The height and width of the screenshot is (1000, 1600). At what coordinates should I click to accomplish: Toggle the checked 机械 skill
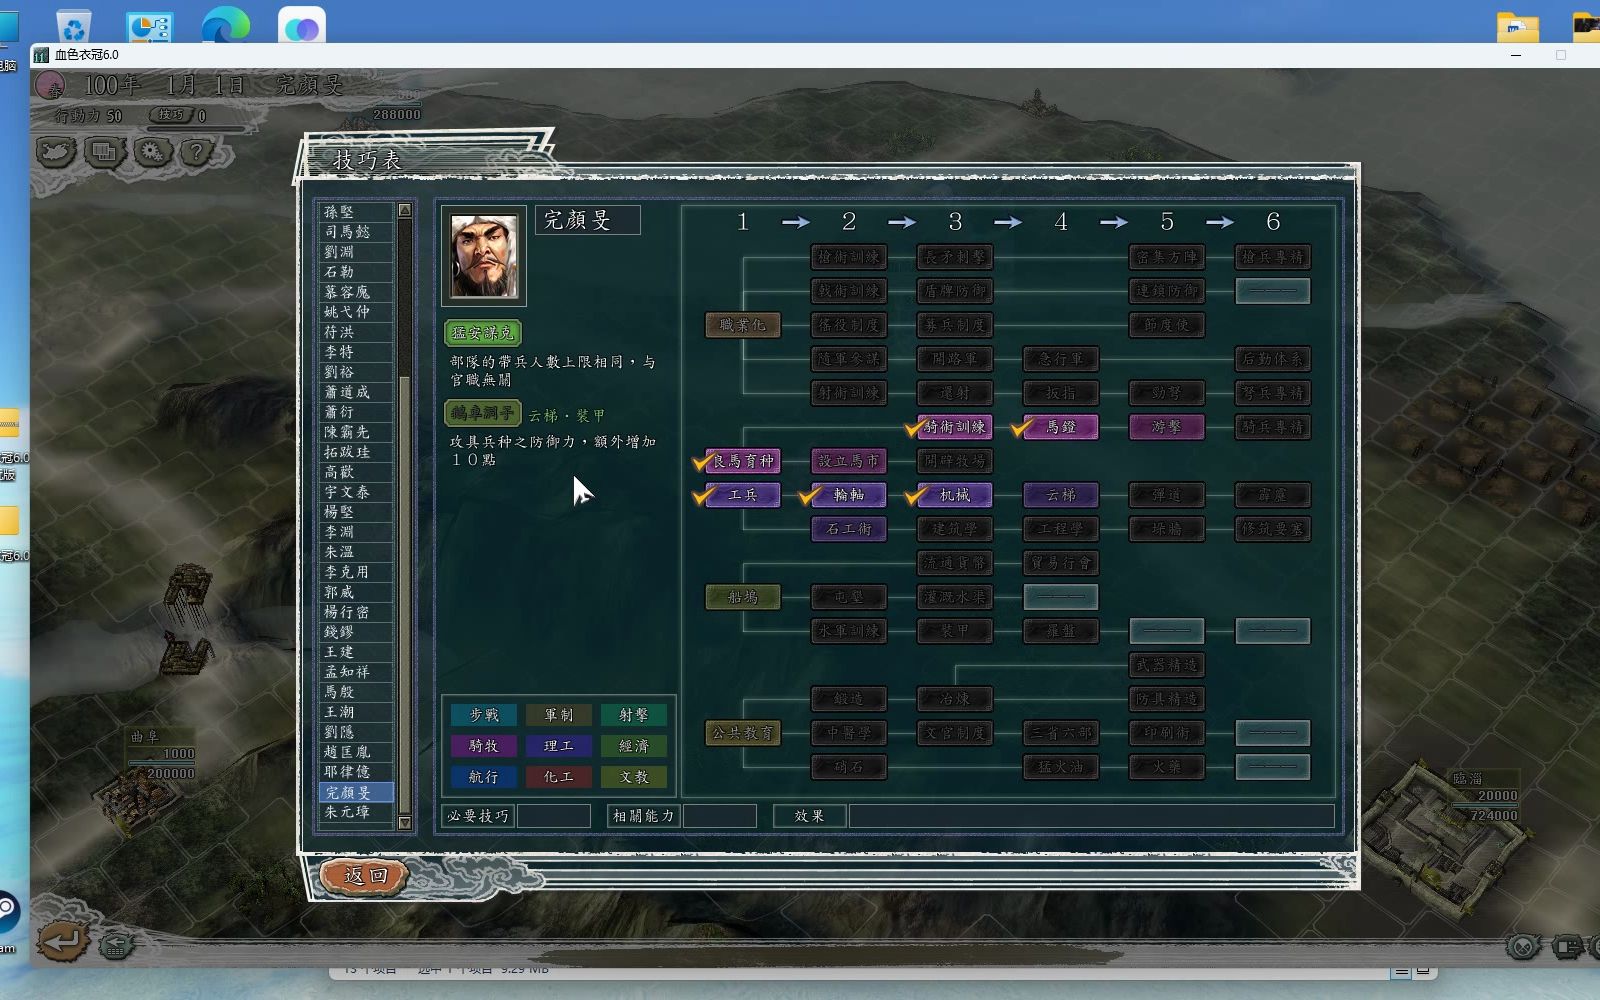pos(954,495)
